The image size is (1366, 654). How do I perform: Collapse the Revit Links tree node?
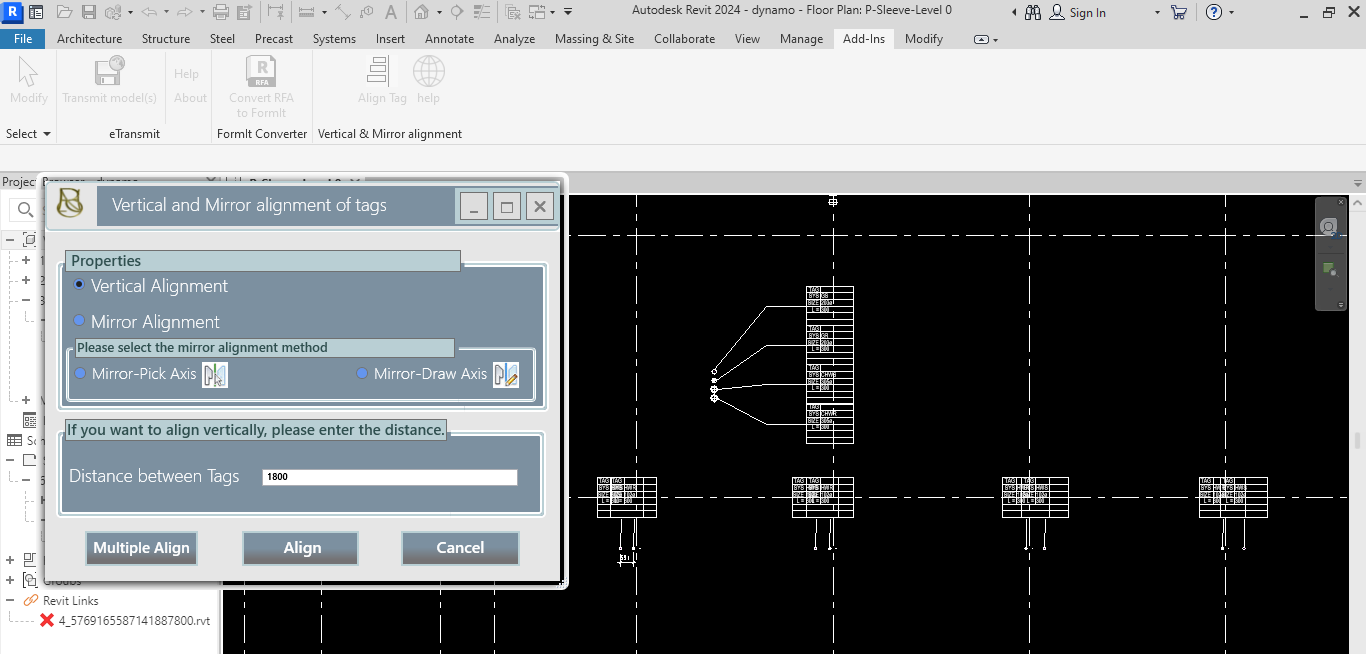pos(11,600)
